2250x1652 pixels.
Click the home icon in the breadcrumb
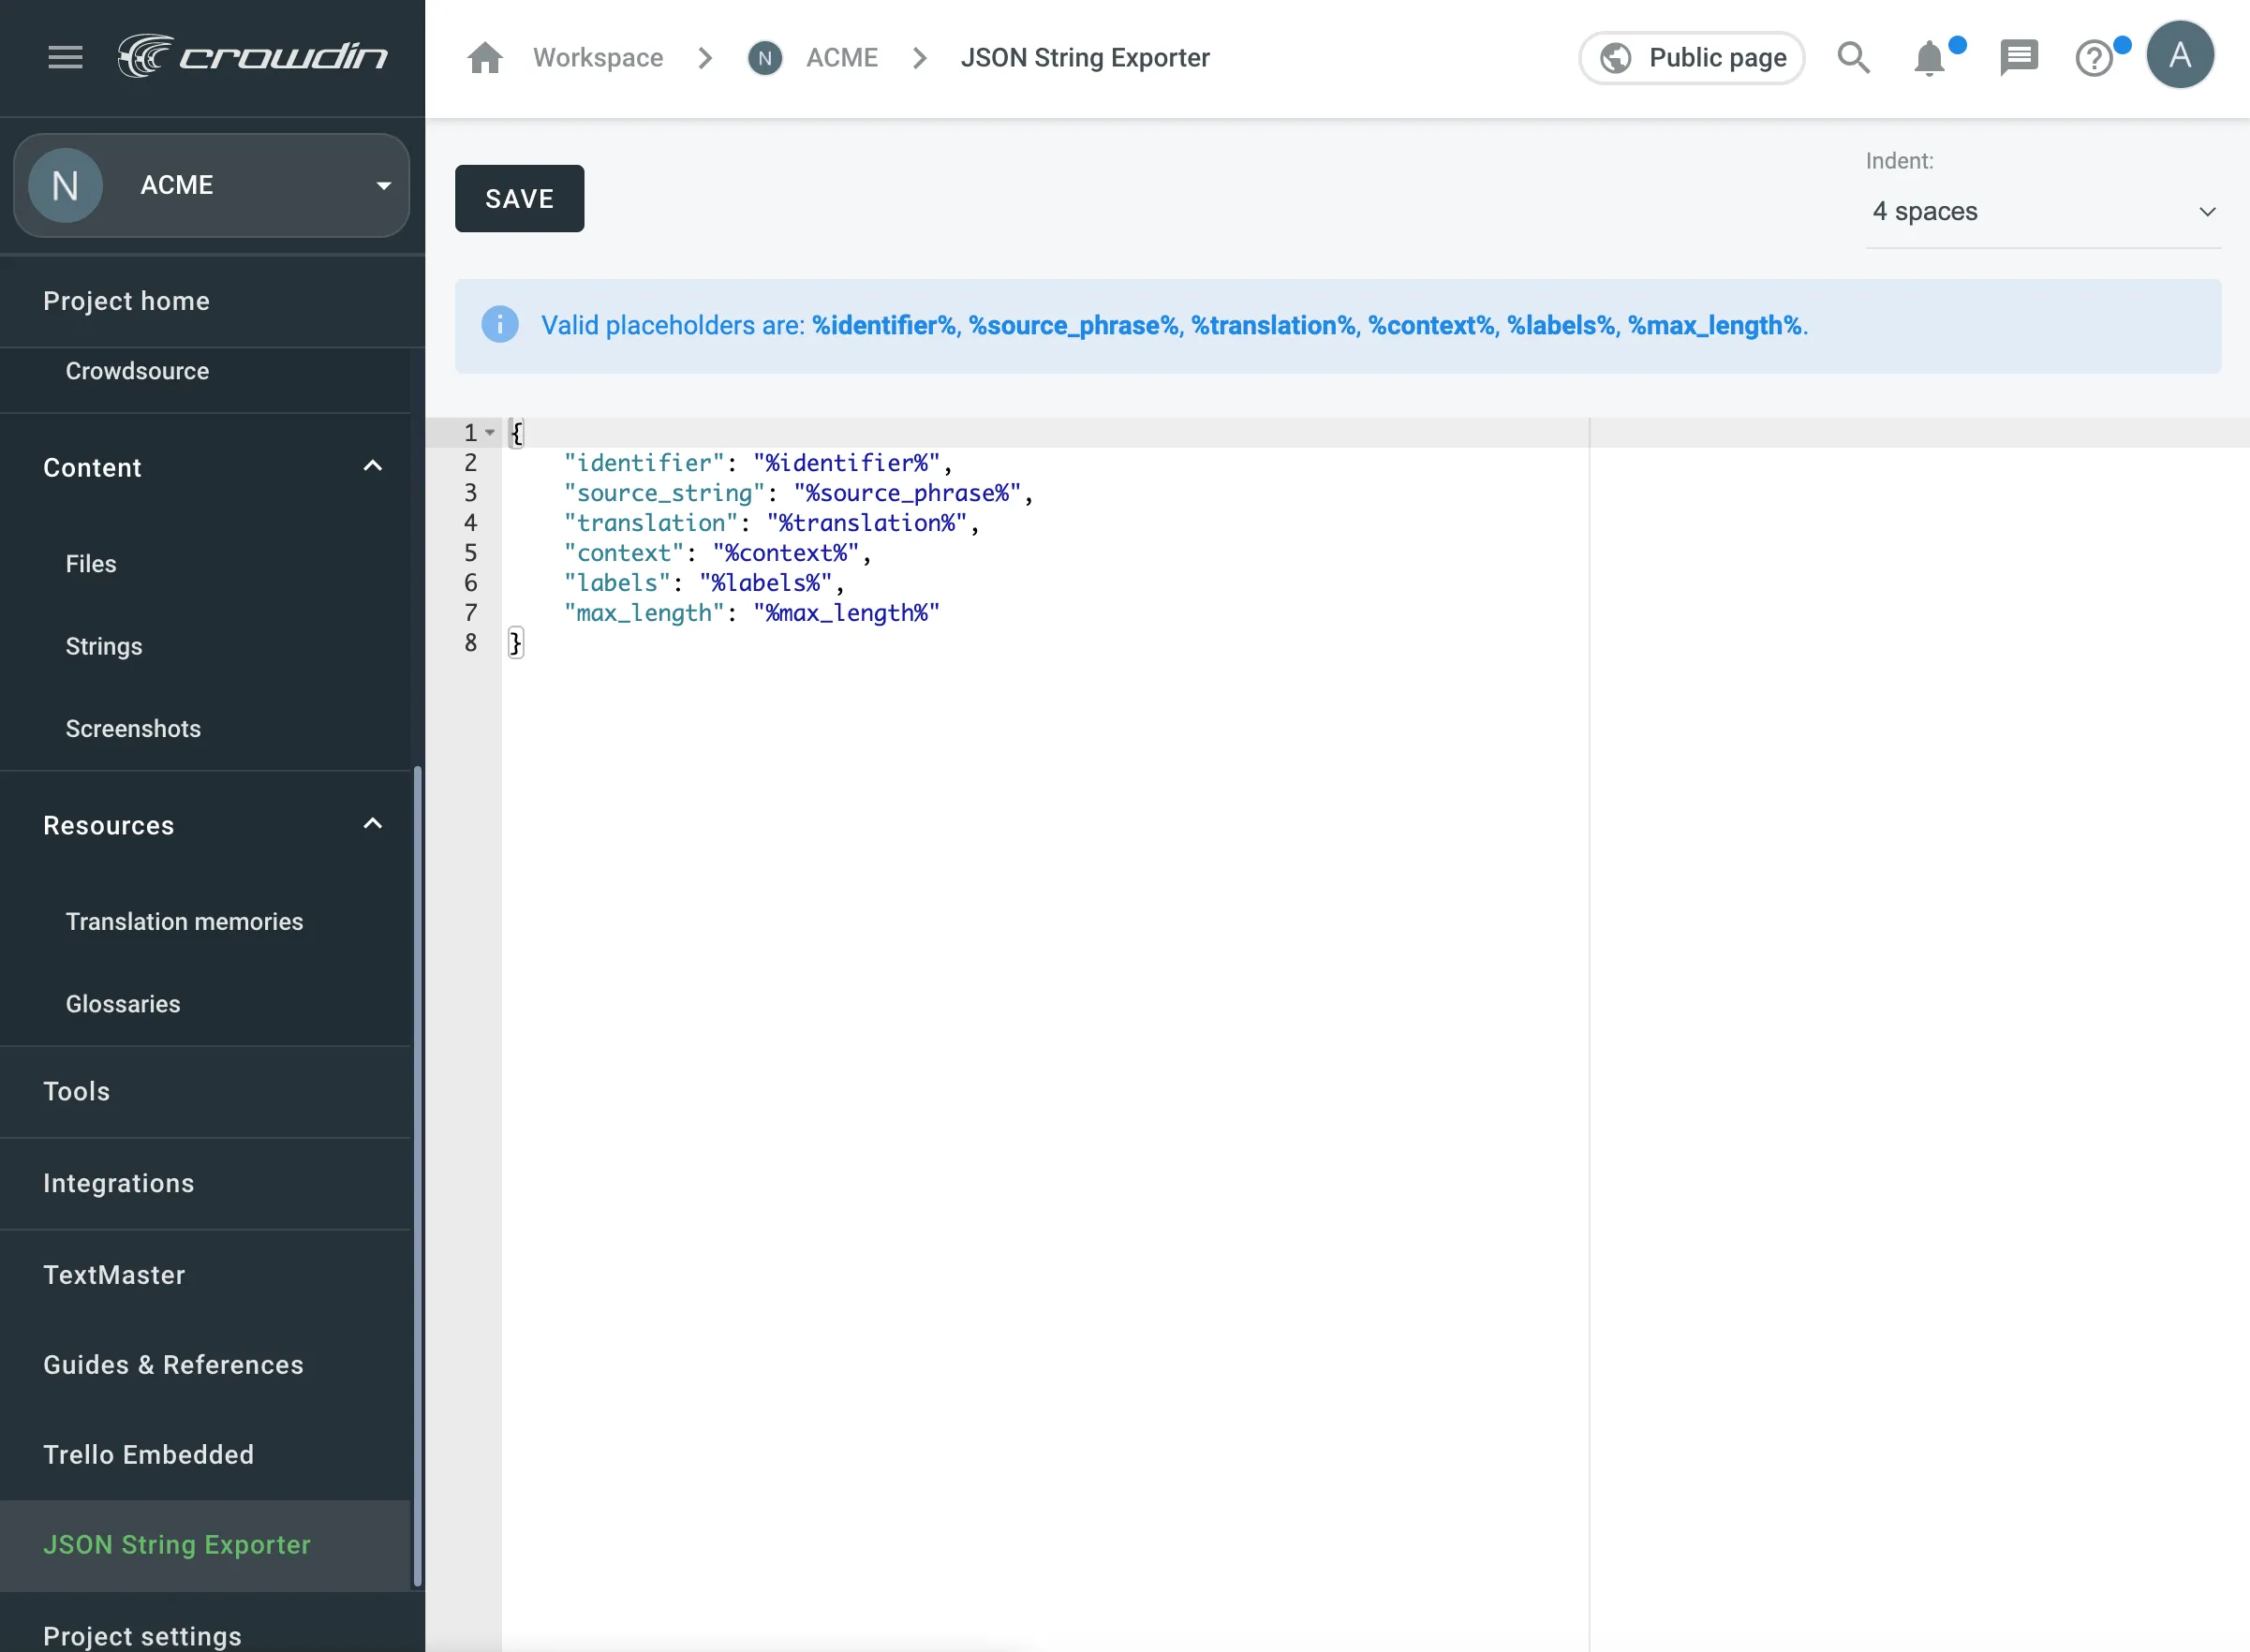[484, 57]
